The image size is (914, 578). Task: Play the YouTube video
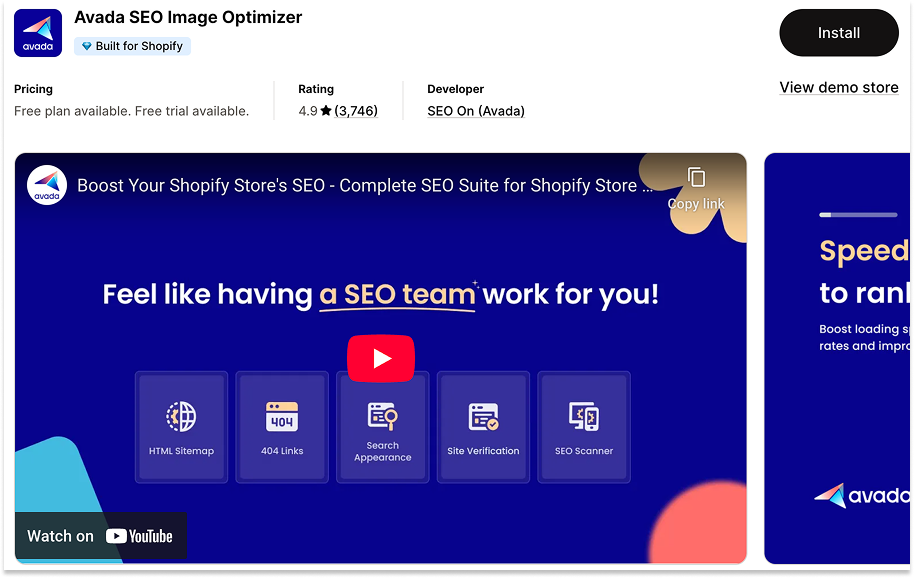[x=381, y=358]
